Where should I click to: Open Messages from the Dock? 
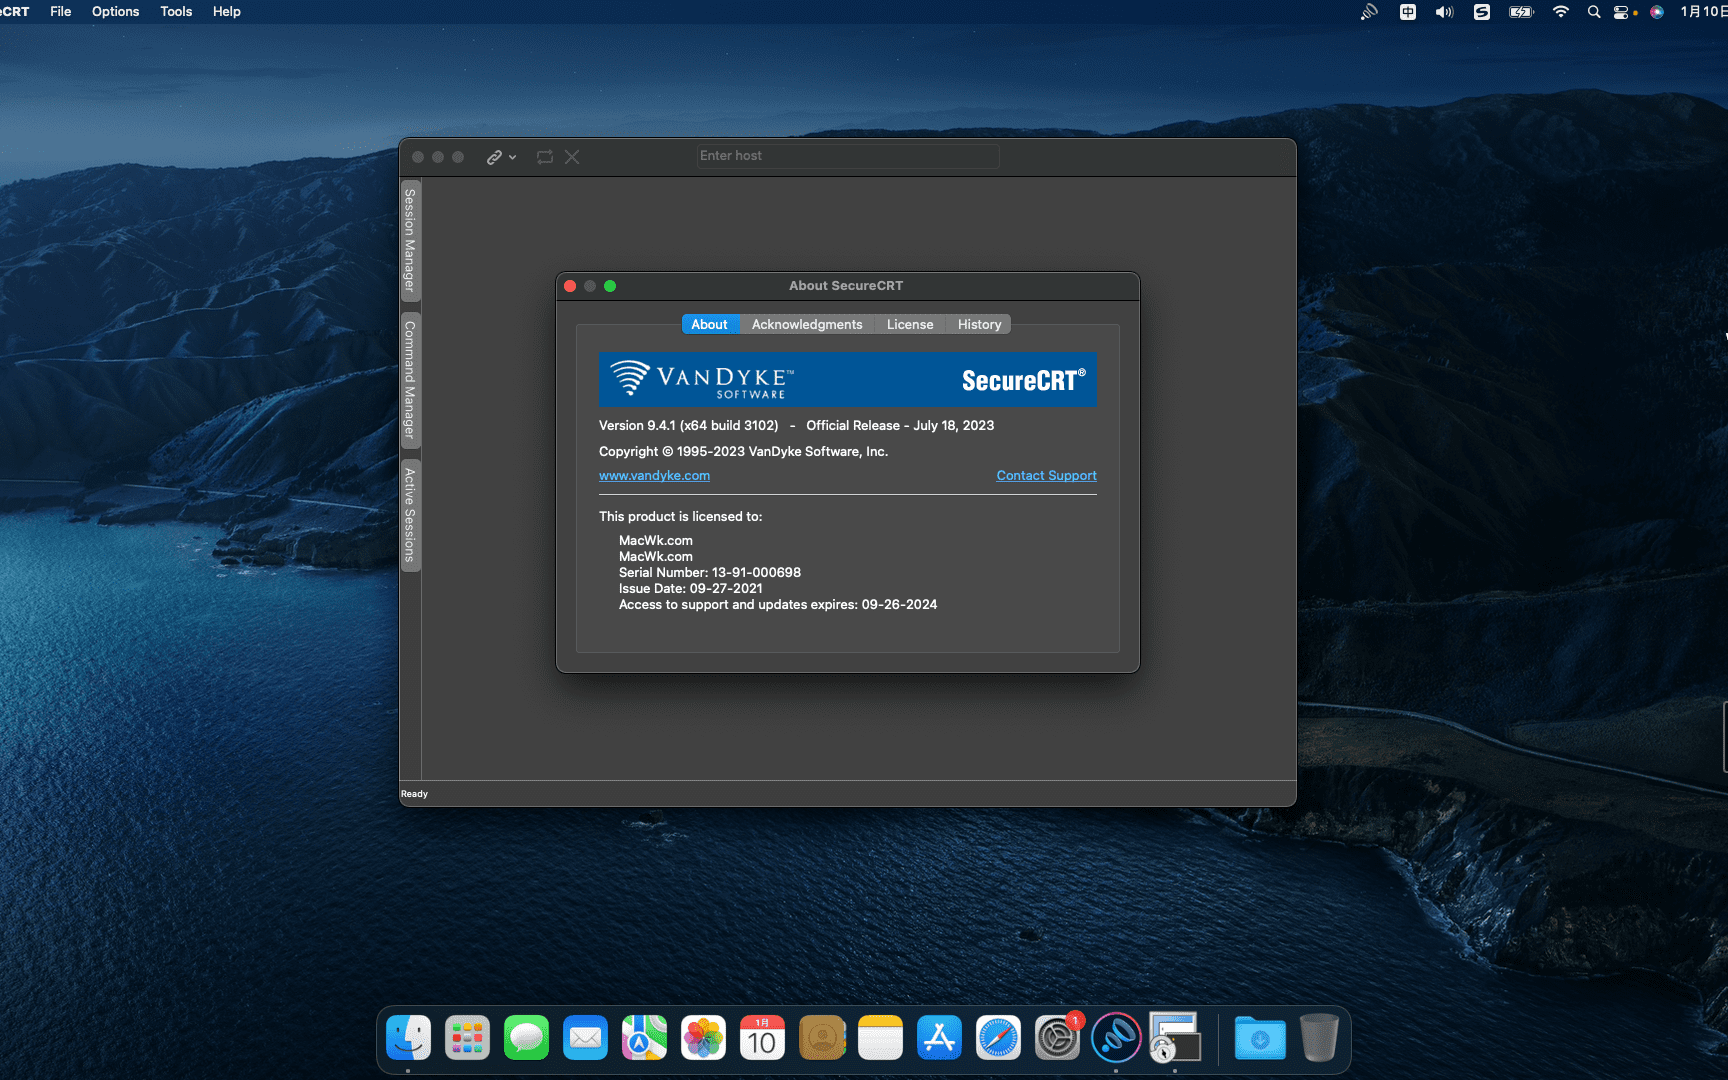pyautogui.click(x=526, y=1038)
